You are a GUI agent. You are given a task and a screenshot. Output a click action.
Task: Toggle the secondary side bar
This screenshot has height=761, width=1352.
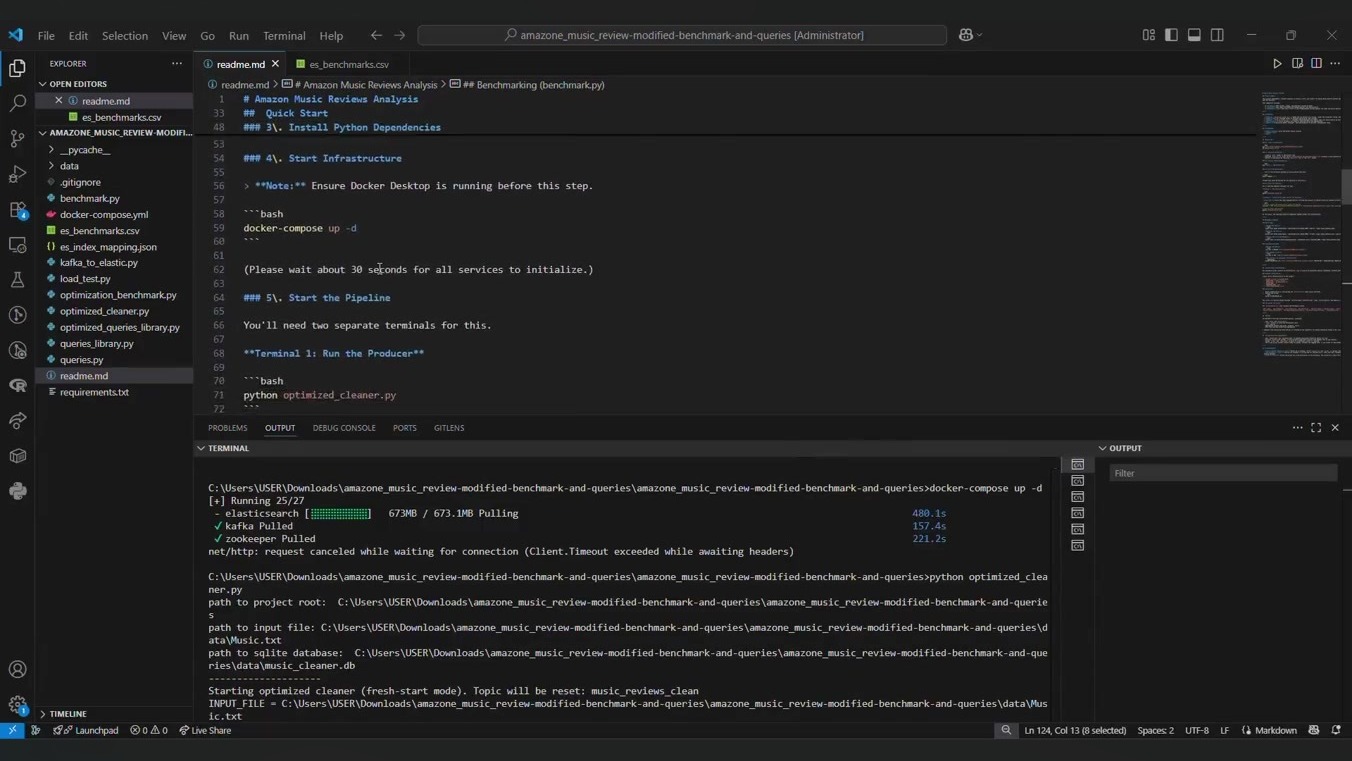(x=1217, y=35)
